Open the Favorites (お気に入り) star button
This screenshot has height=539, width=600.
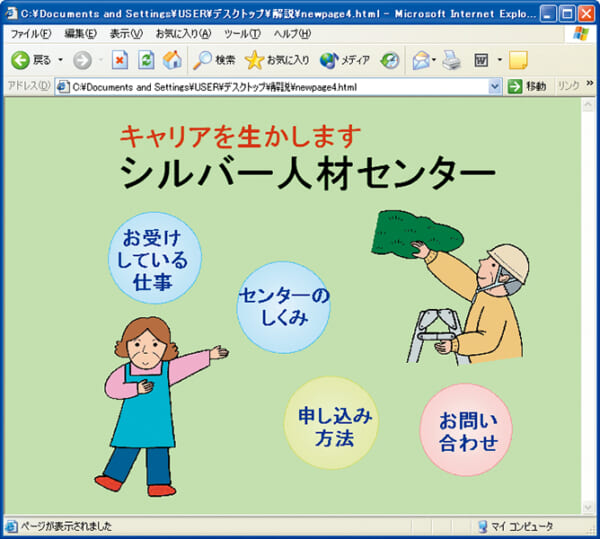(277, 60)
